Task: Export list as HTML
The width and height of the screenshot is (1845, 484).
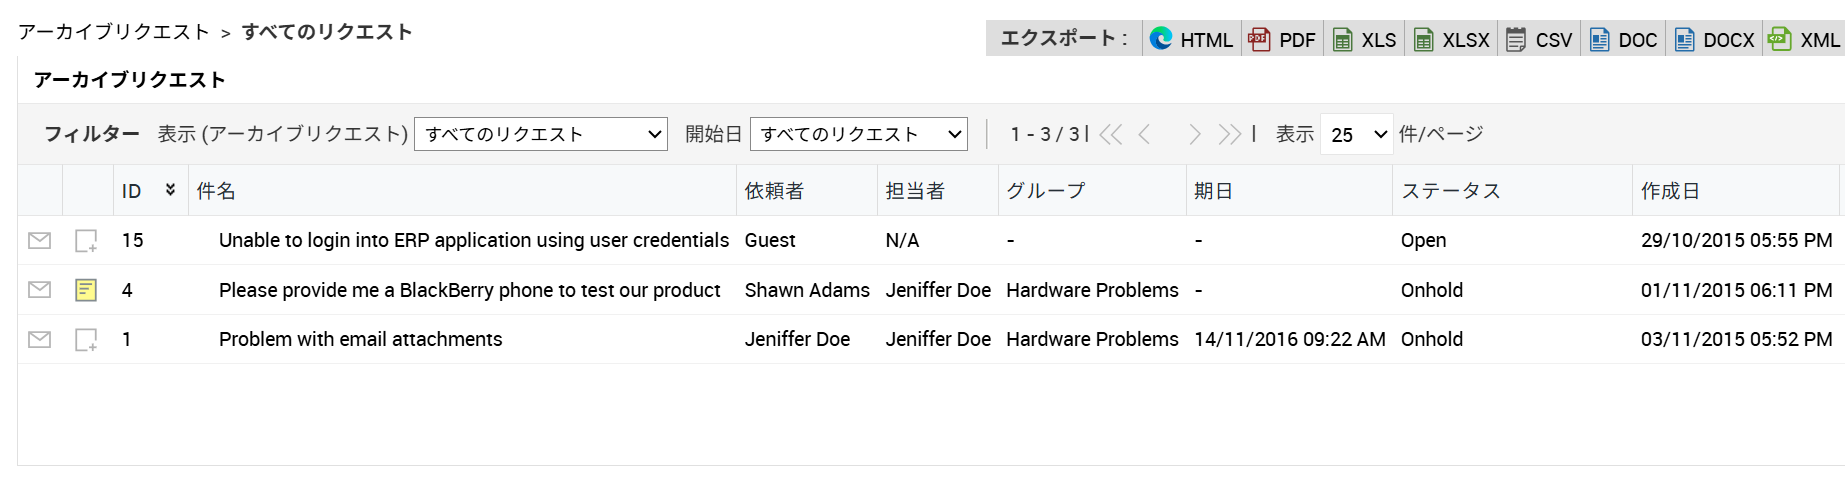Action: (x=1192, y=40)
